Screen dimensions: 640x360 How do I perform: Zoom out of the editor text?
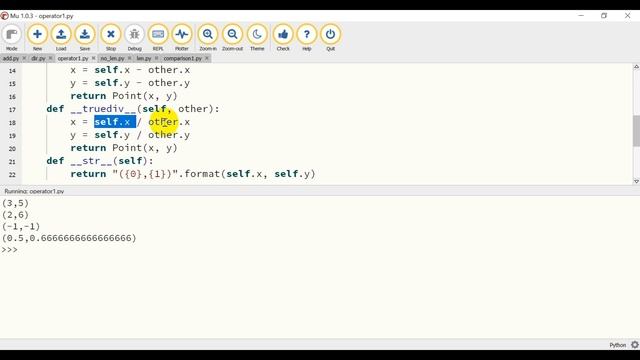click(x=232, y=37)
